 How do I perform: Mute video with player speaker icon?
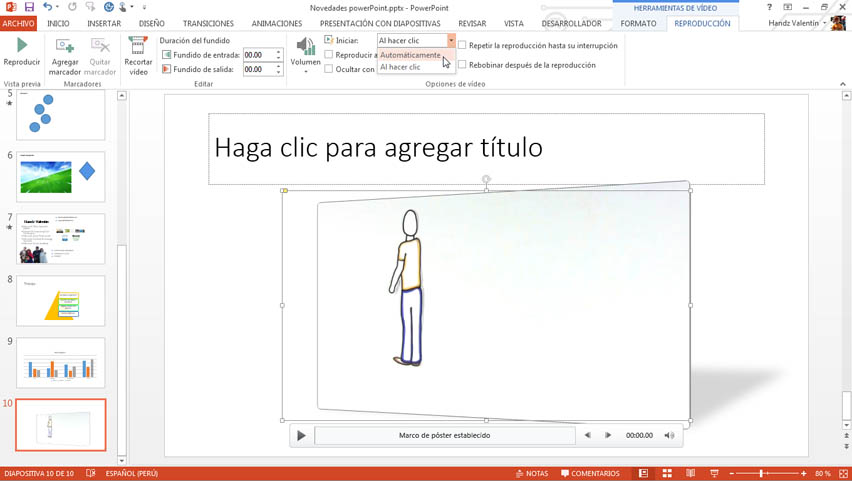pos(669,435)
